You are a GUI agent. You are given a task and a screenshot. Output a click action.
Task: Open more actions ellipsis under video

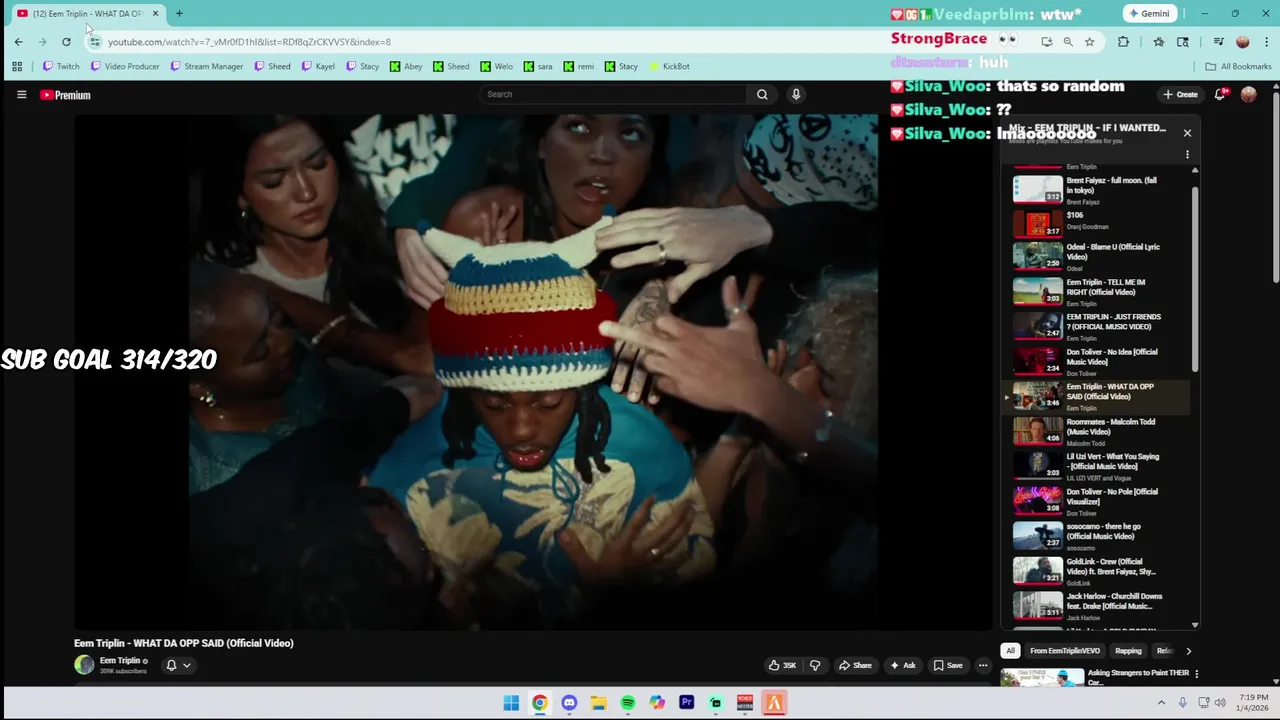pos(983,665)
